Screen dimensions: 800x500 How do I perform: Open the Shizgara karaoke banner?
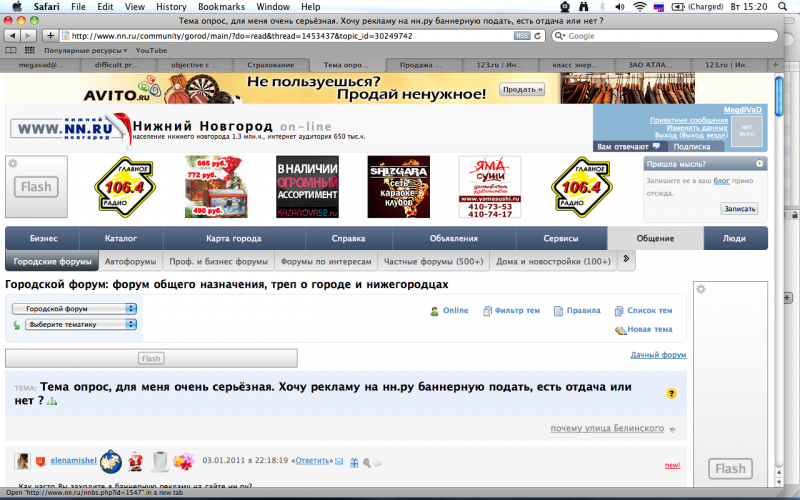point(398,187)
